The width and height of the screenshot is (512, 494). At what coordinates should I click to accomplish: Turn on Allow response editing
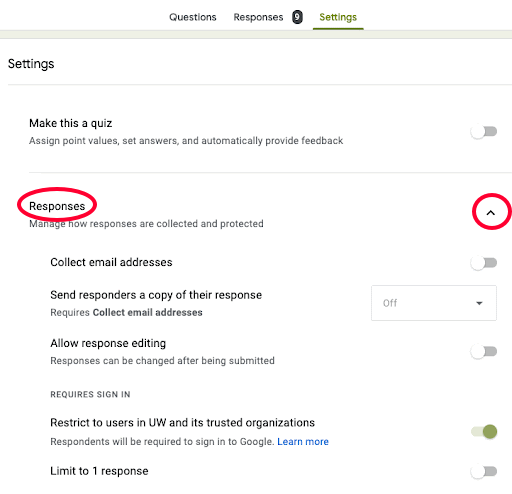[484, 352]
